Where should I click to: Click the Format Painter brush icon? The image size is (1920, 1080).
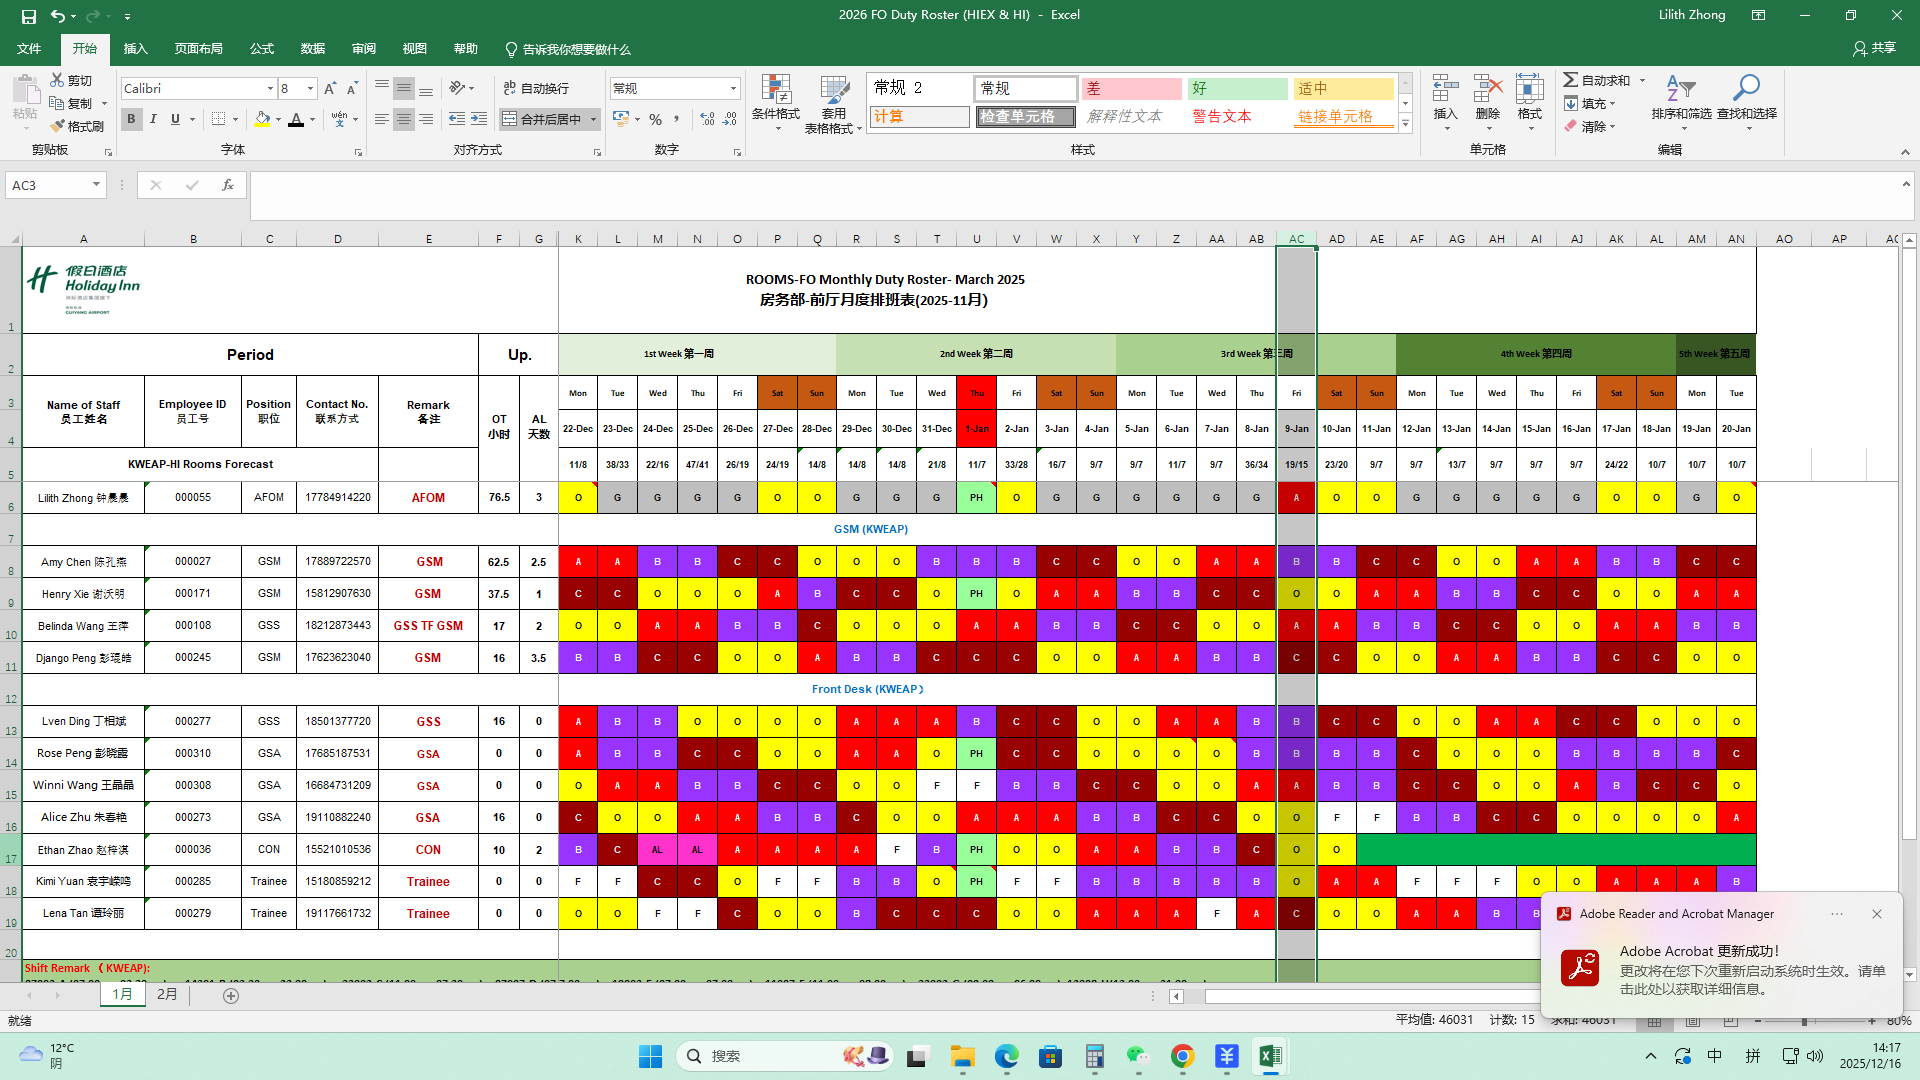(x=57, y=126)
